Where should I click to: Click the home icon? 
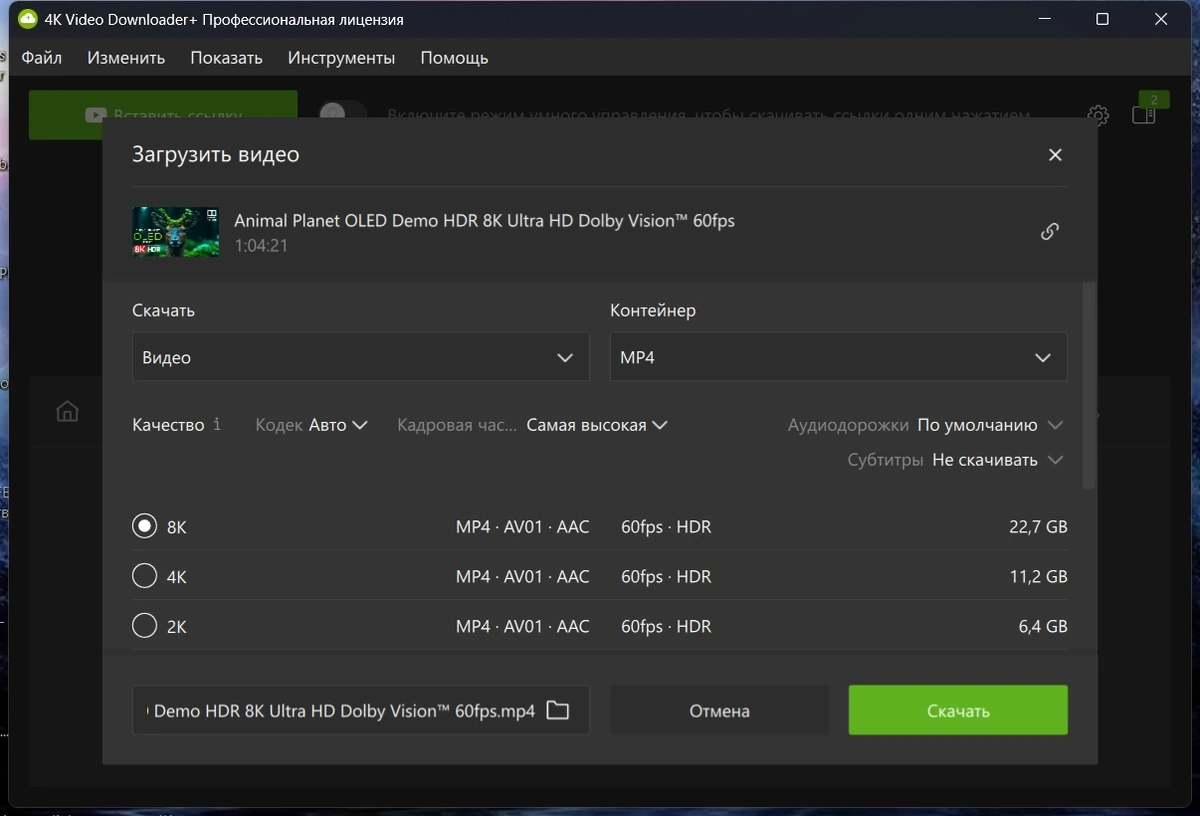(67, 411)
